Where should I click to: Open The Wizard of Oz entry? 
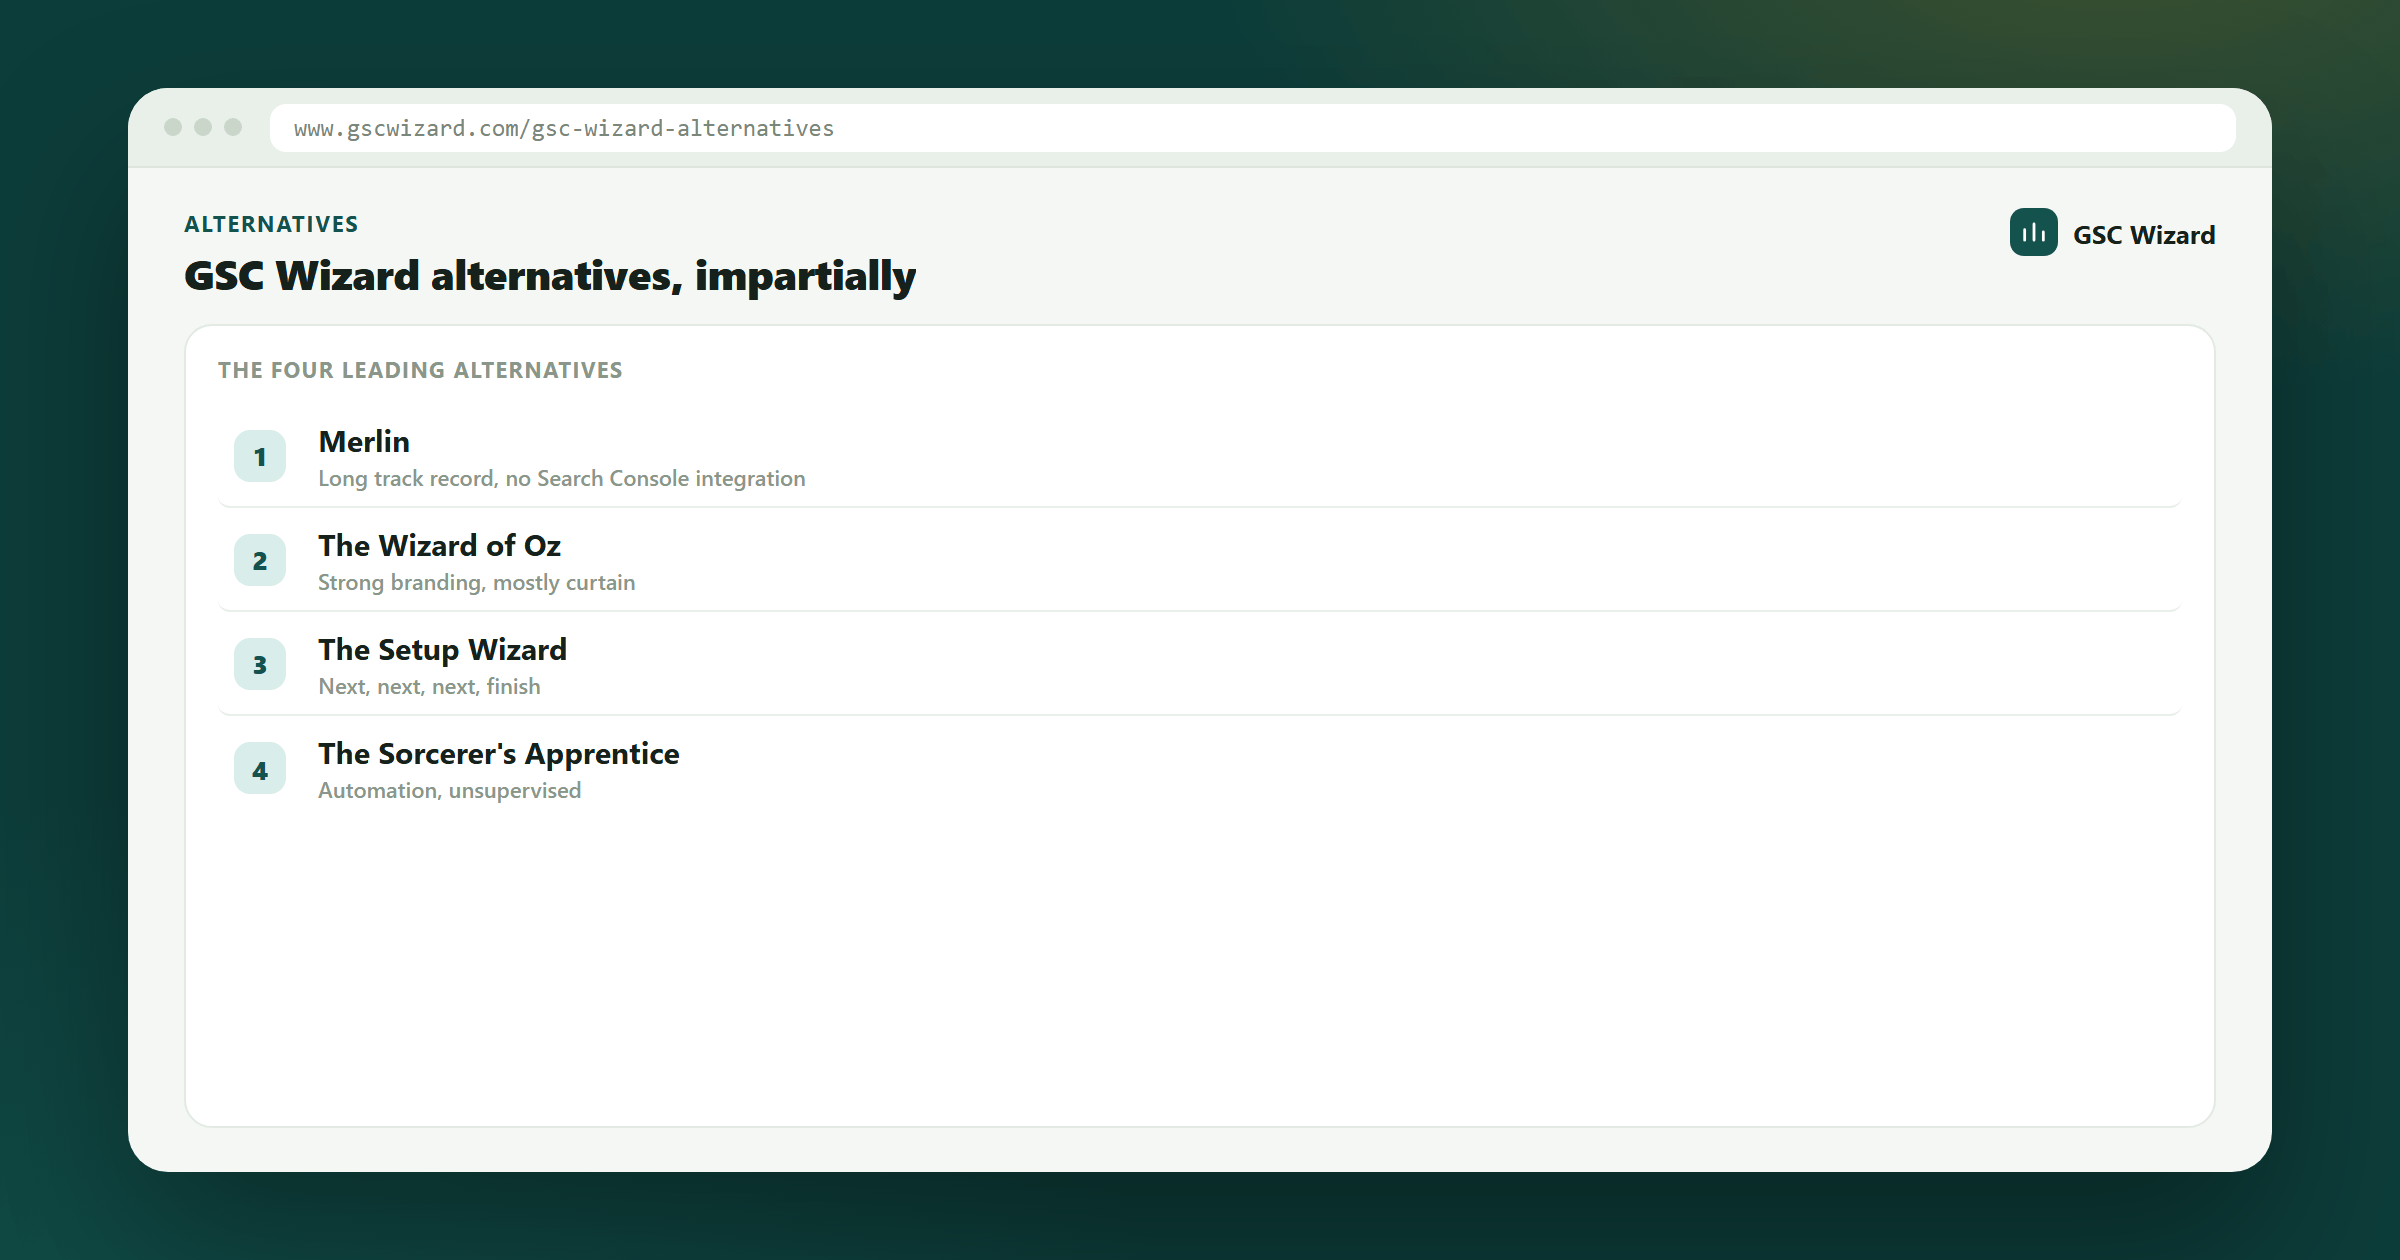pos(1200,561)
